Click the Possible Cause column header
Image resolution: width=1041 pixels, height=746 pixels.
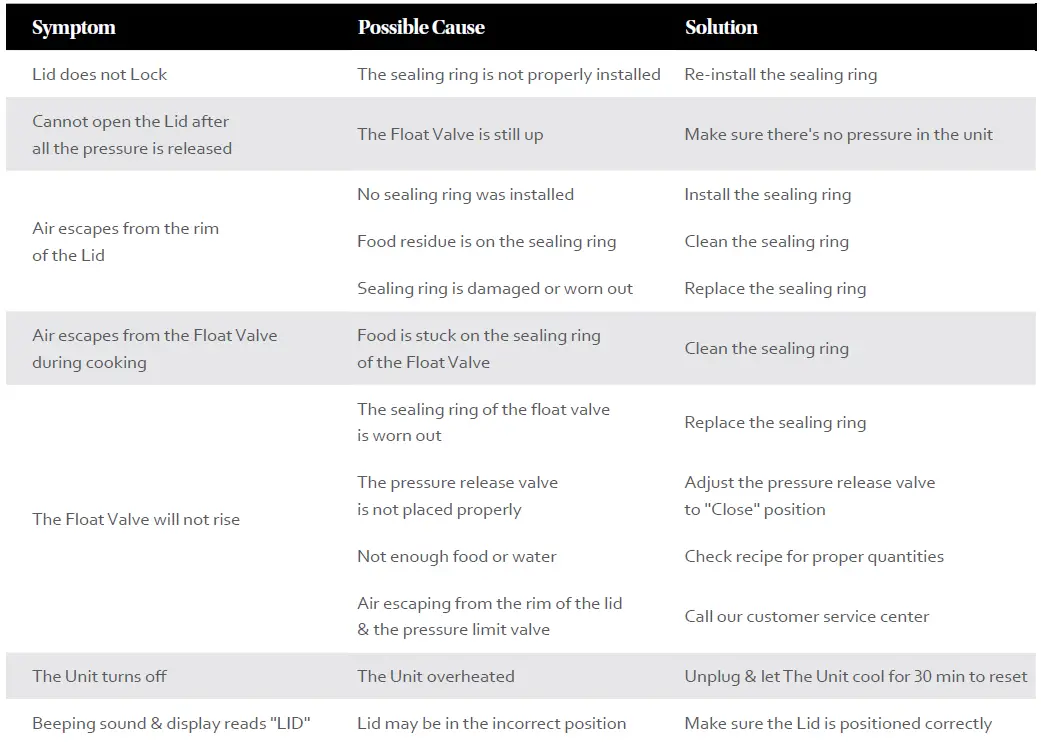pyautogui.click(x=421, y=28)
